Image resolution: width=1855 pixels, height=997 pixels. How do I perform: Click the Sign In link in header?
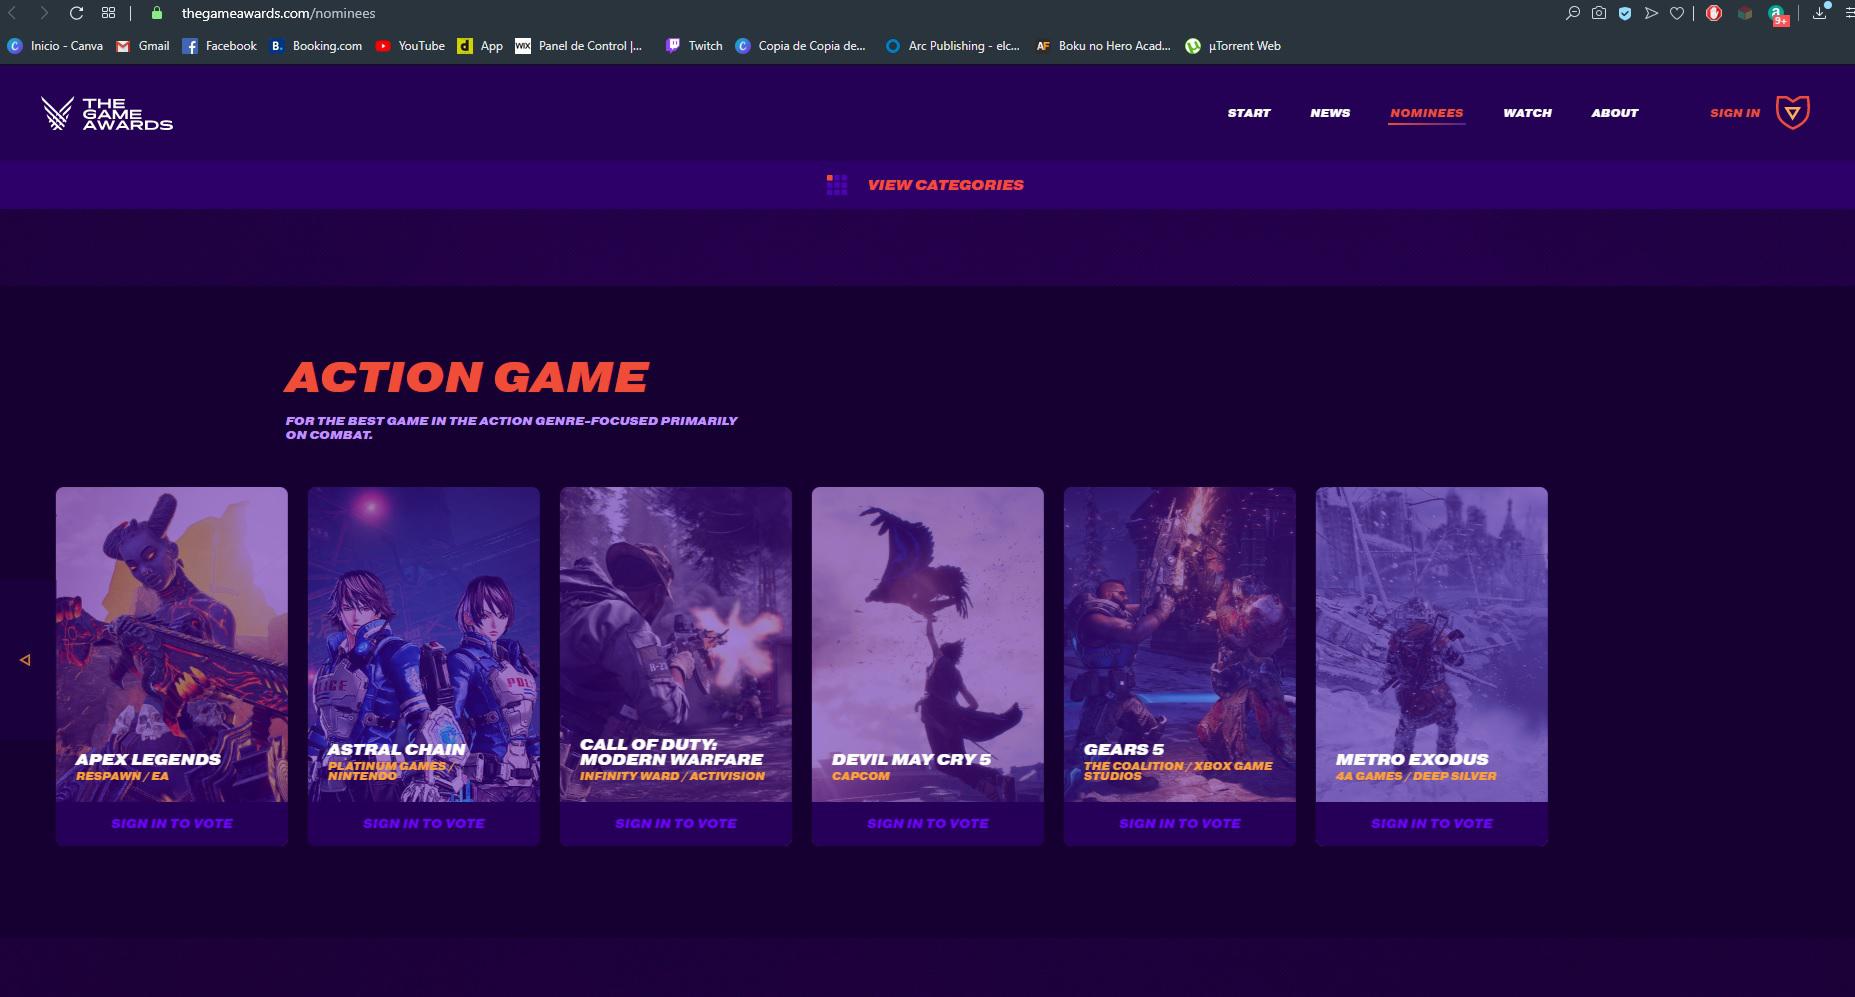[1734, 113]
